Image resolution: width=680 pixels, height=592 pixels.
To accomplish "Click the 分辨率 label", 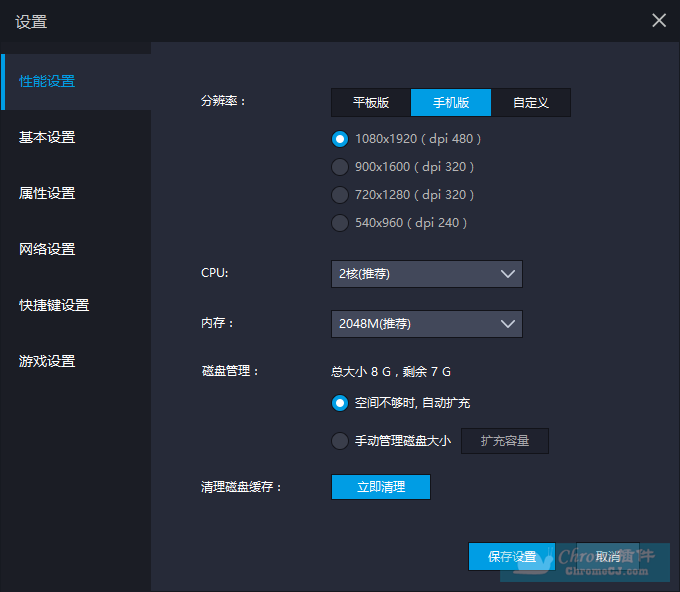I will pyautogui.click(x=223, y=101).
